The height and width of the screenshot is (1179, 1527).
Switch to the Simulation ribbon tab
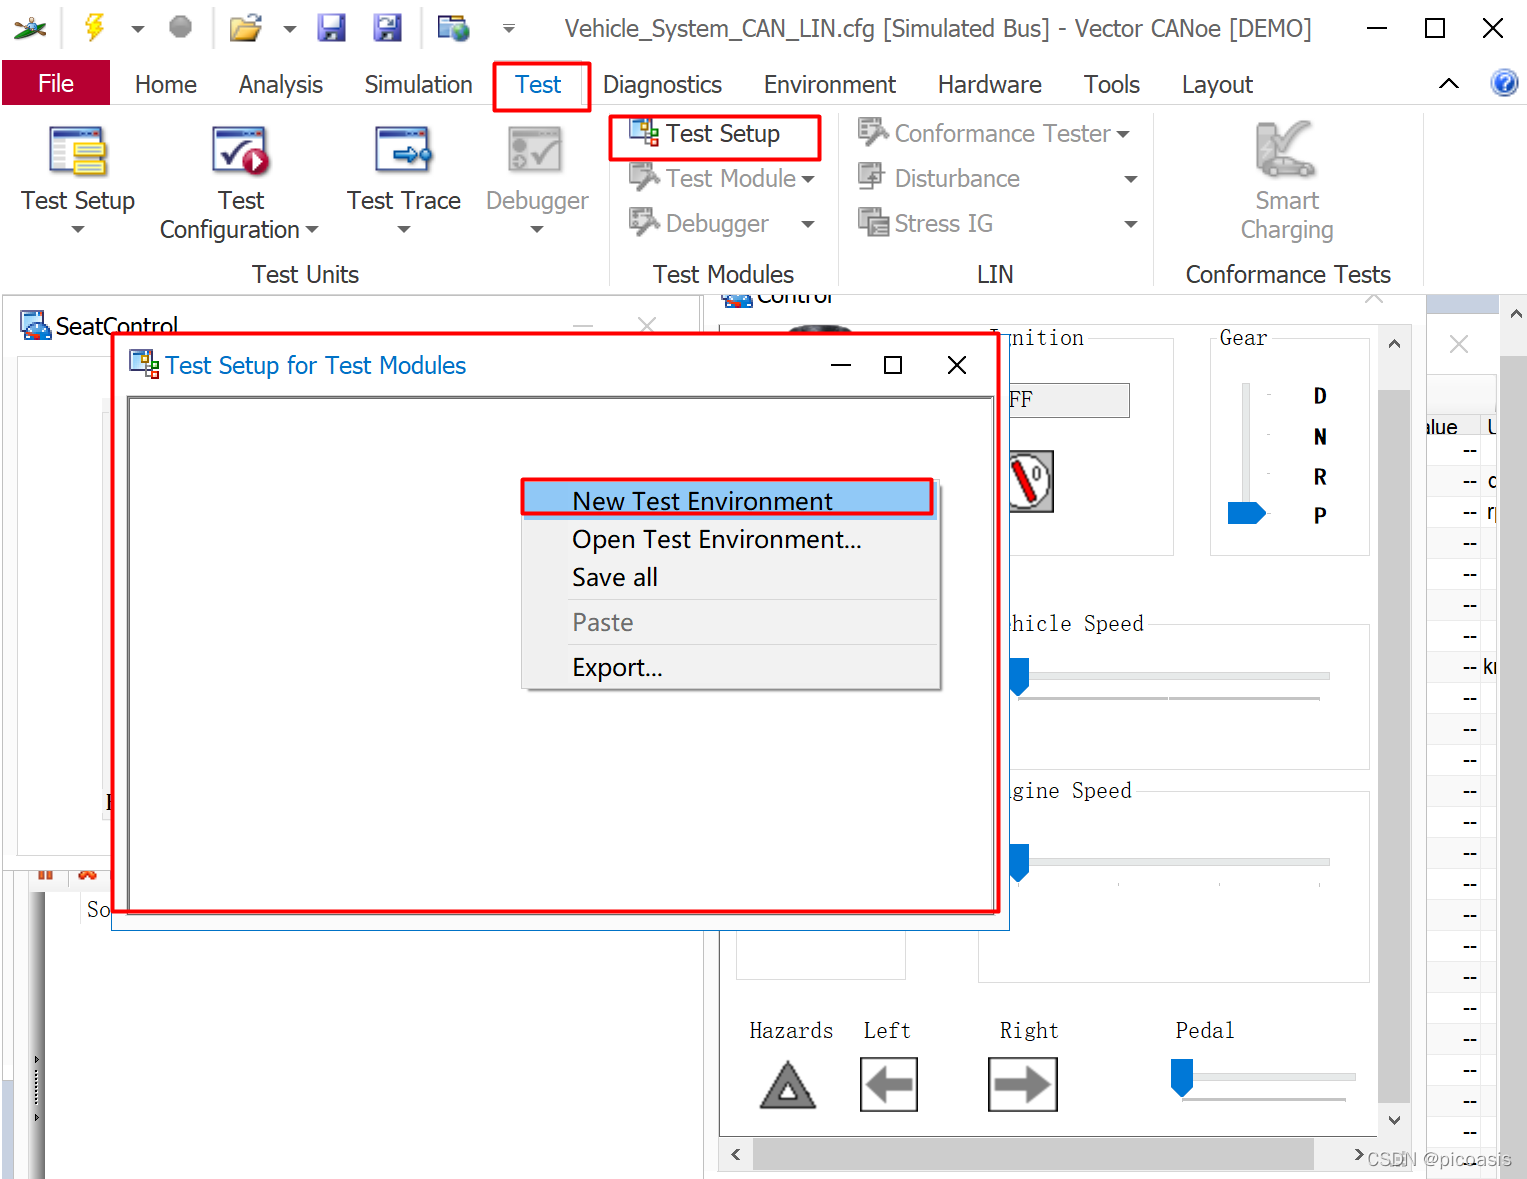tap(419, 85)
